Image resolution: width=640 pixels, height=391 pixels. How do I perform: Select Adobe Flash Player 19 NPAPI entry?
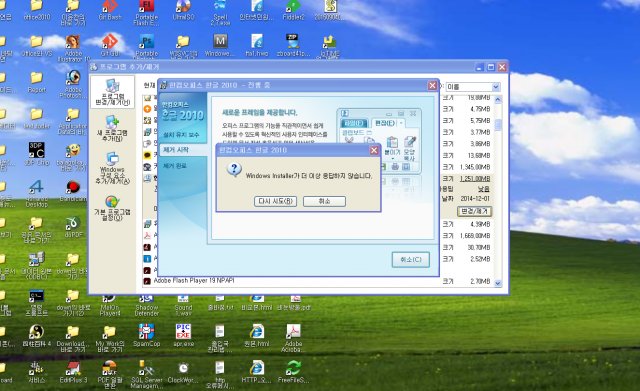point(194,281)
